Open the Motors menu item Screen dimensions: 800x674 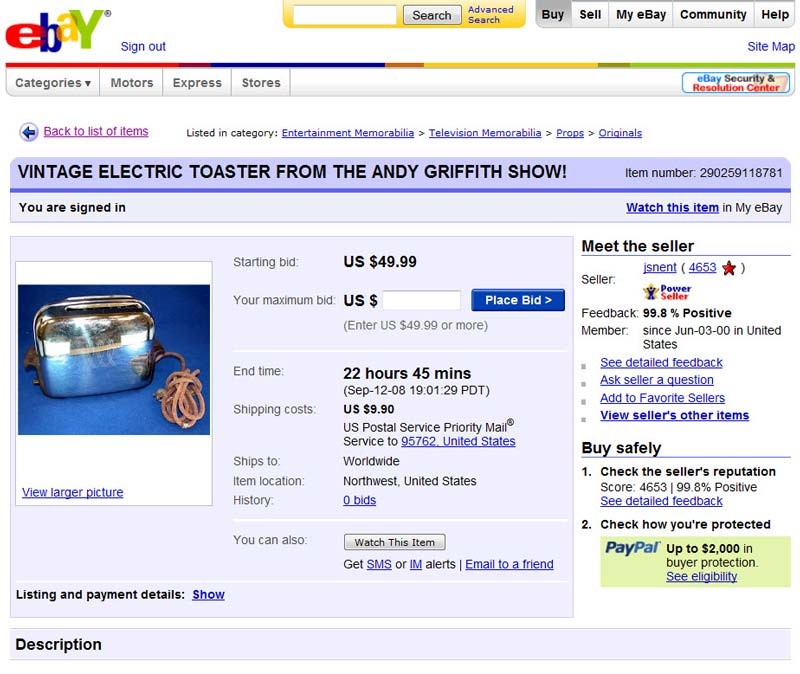click(132, 83)
